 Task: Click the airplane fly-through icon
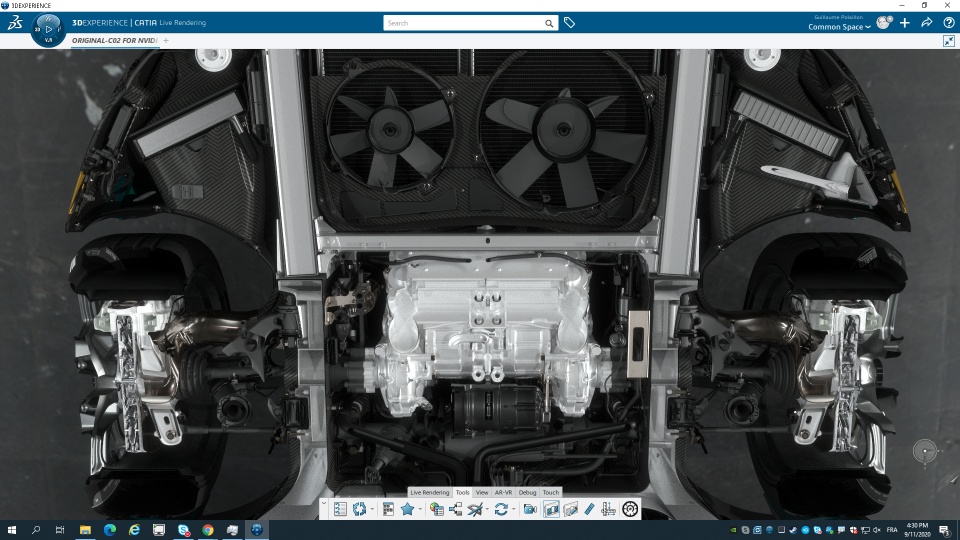(x=474, y=509)
